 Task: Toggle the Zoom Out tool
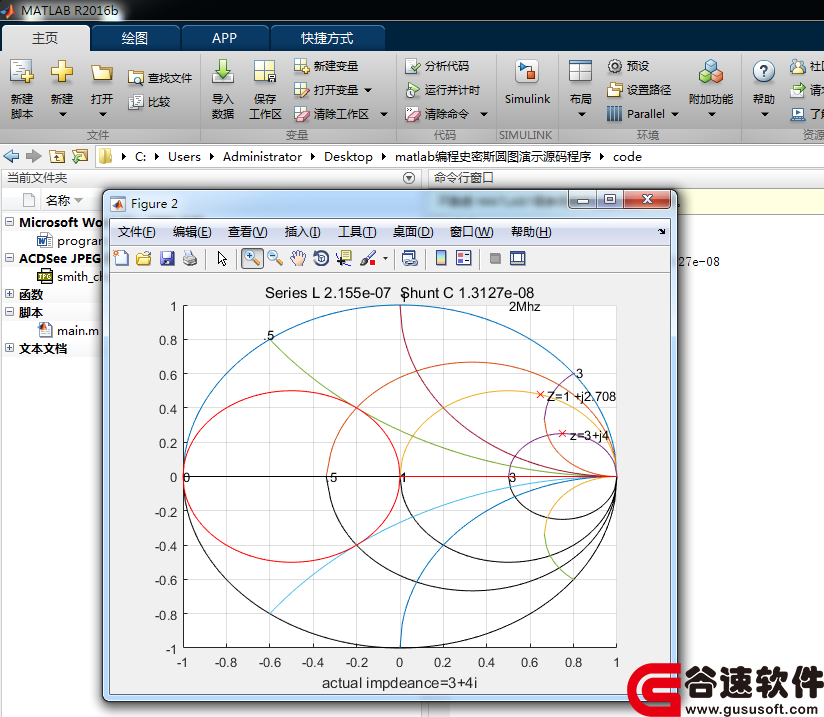[x=275, y=258]
